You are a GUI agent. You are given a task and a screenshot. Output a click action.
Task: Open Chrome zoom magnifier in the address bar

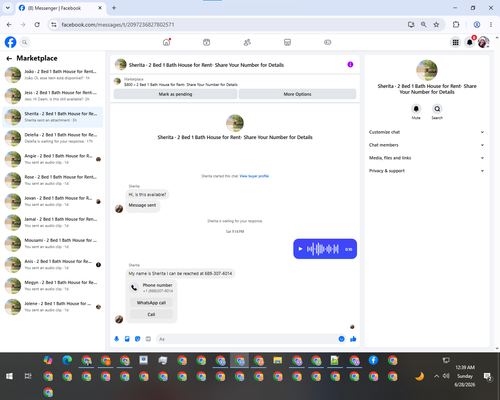tap(424, 25)
